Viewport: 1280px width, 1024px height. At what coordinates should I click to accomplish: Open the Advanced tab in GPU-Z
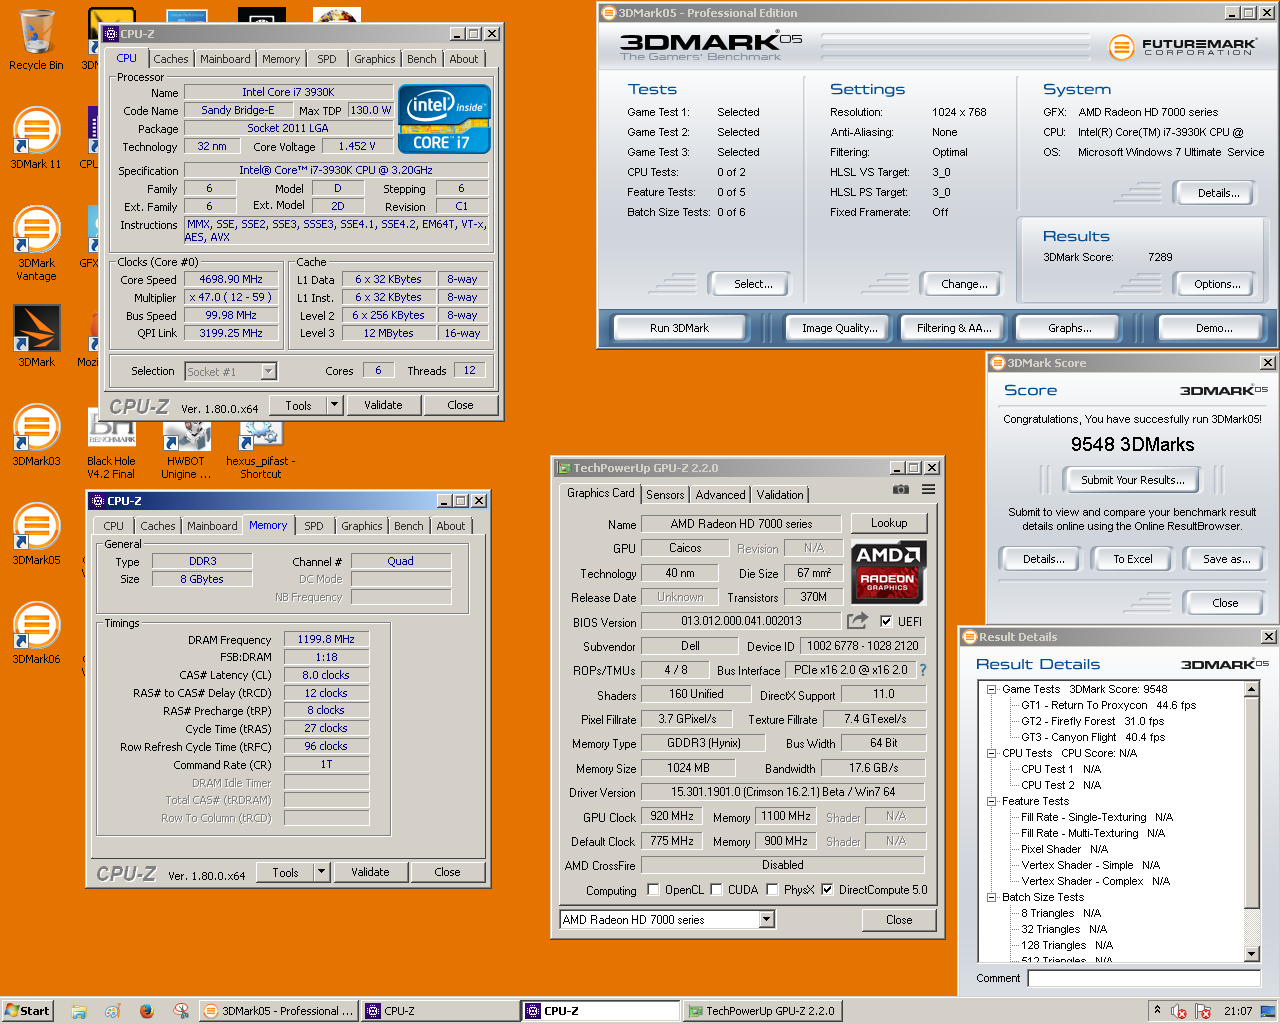point(720,495)
